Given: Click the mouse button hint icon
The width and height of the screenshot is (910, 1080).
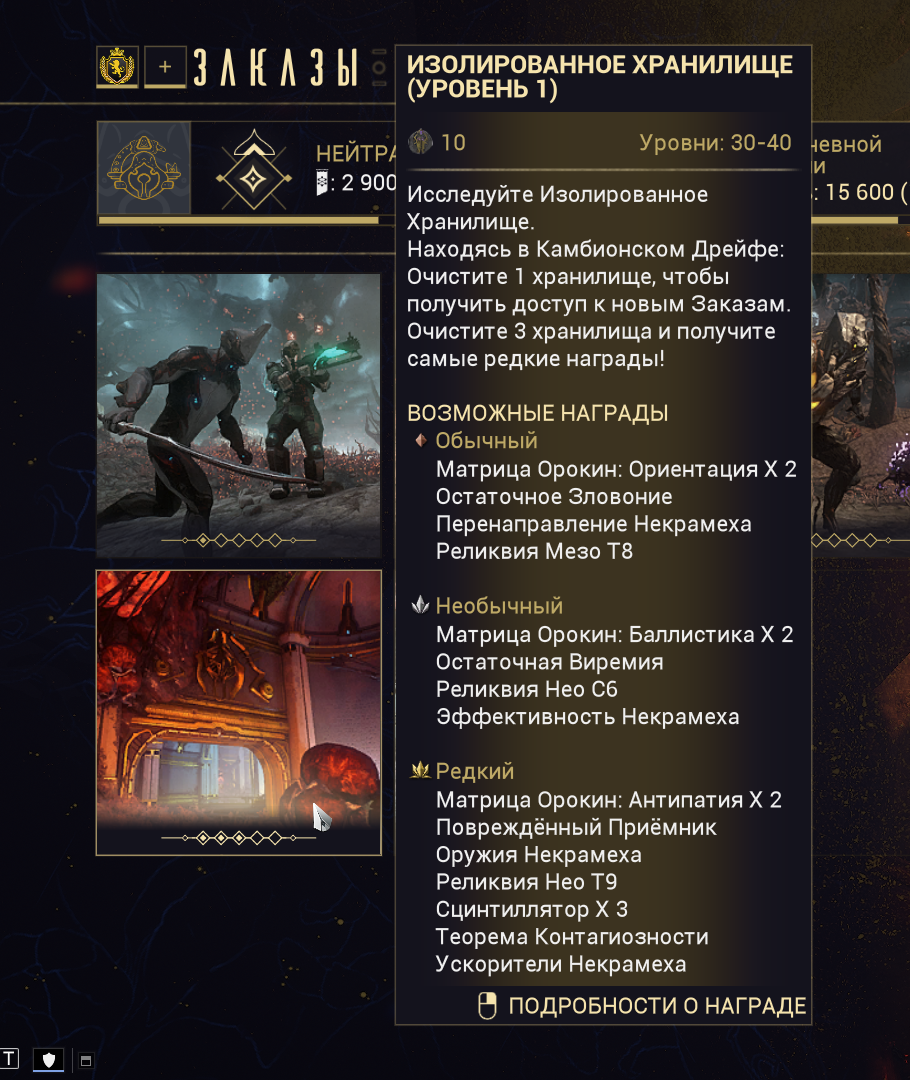Looking at the screenshot, I should click(x=487, y=1006).
